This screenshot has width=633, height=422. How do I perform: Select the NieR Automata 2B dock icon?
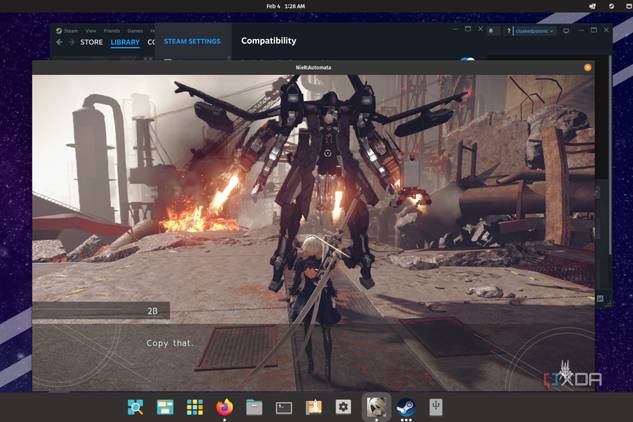pyautogui.click(x=376, y=407)
